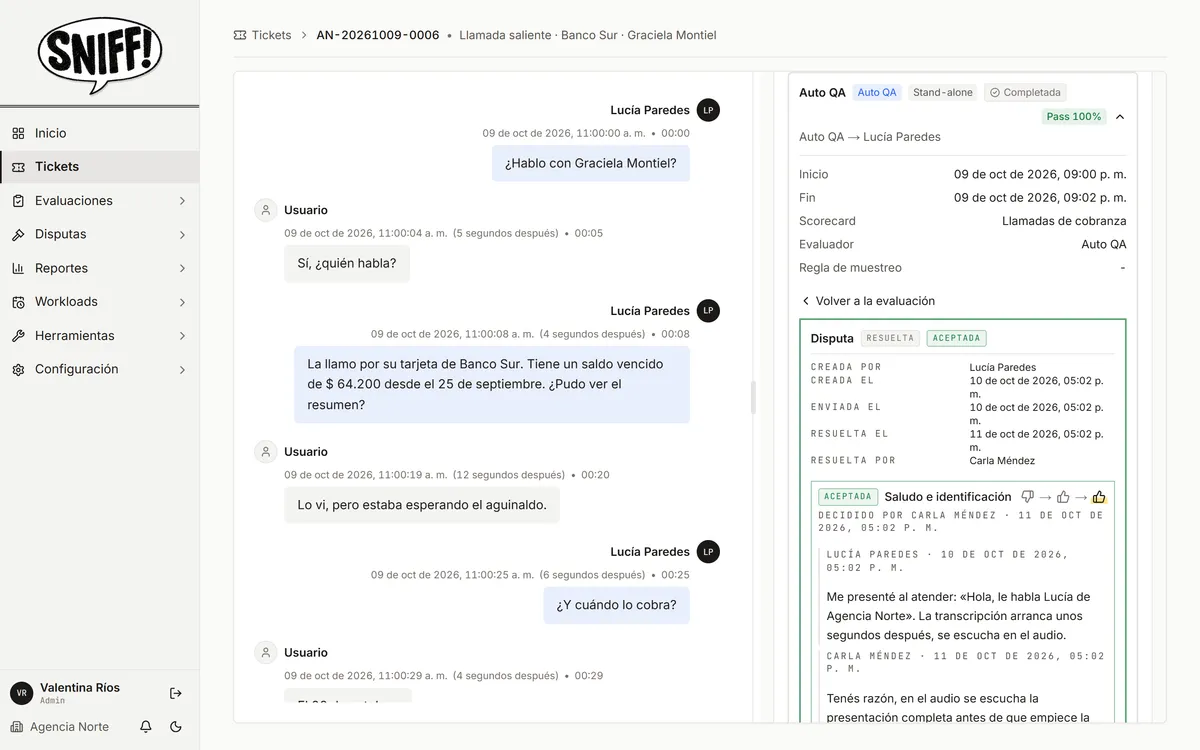Click the message ¿Y cuándo lo cobra?
The height and width of the screenshot is (750, 1200).
[x=616, y=605]
